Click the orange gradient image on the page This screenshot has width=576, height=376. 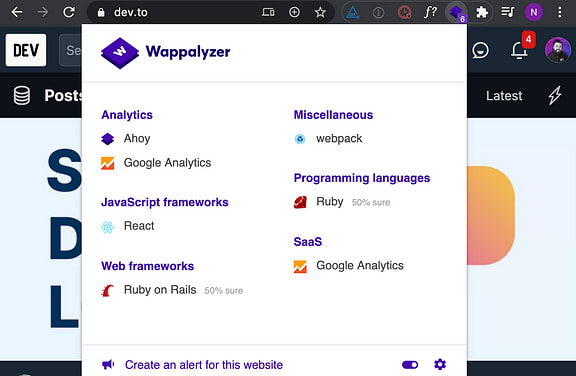point(491,215)
